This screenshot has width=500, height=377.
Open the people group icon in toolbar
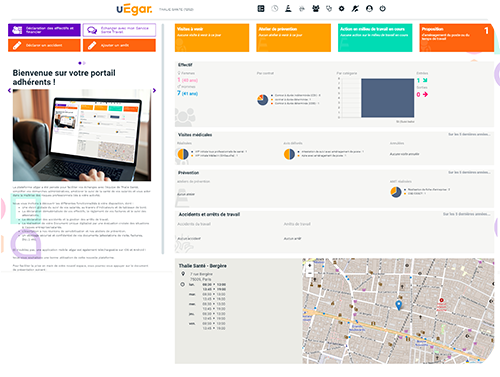coord(316,9)
